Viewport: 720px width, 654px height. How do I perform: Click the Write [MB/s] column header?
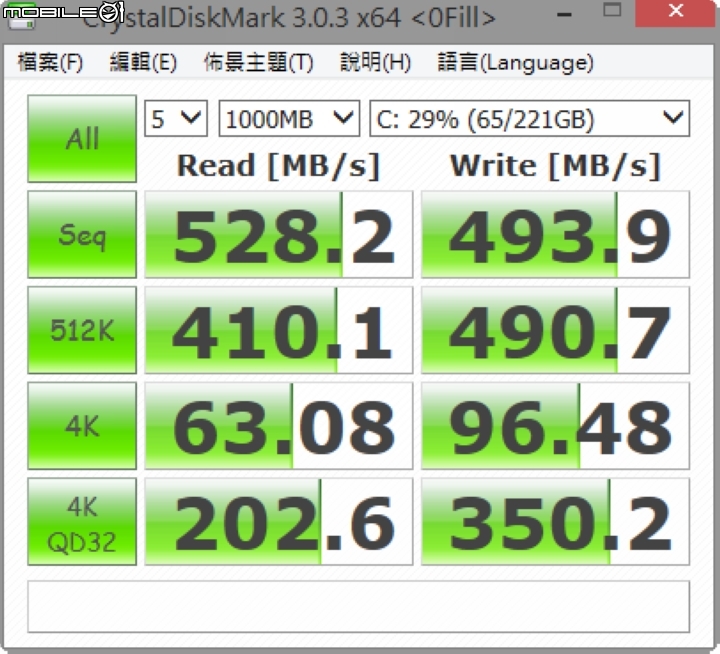555,165
